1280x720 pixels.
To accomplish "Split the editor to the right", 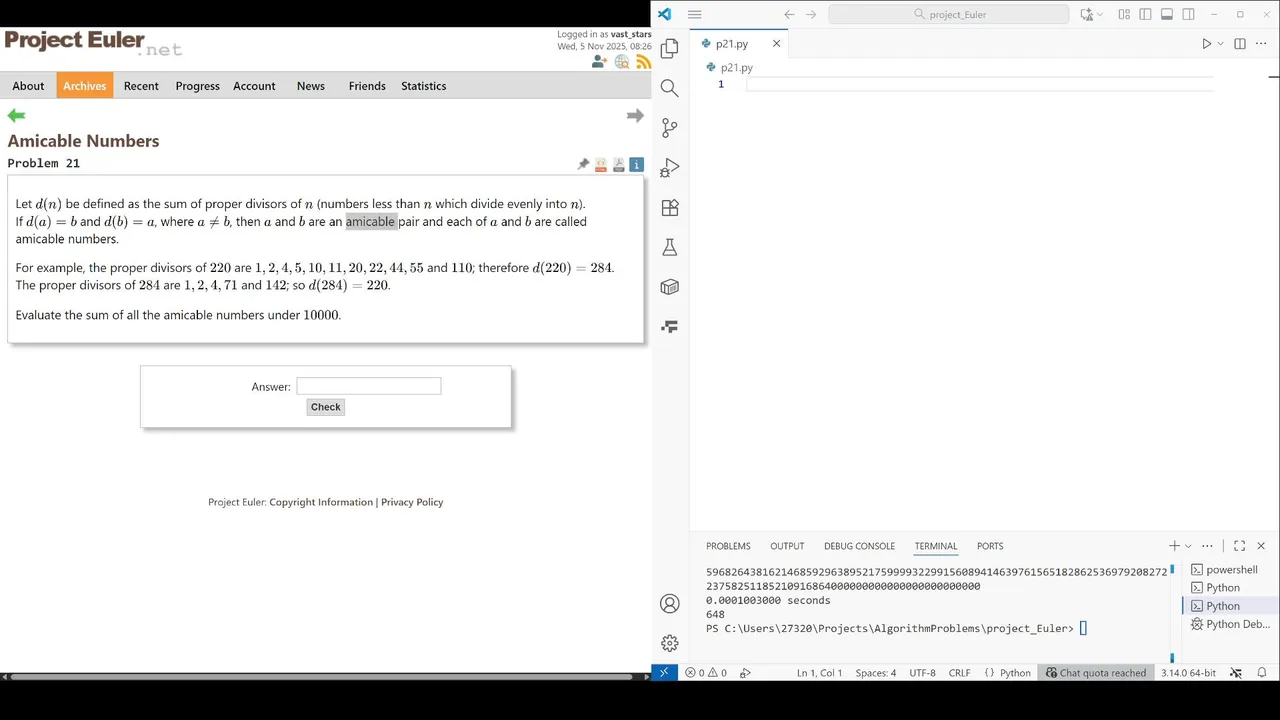I will click(1240, 44).
